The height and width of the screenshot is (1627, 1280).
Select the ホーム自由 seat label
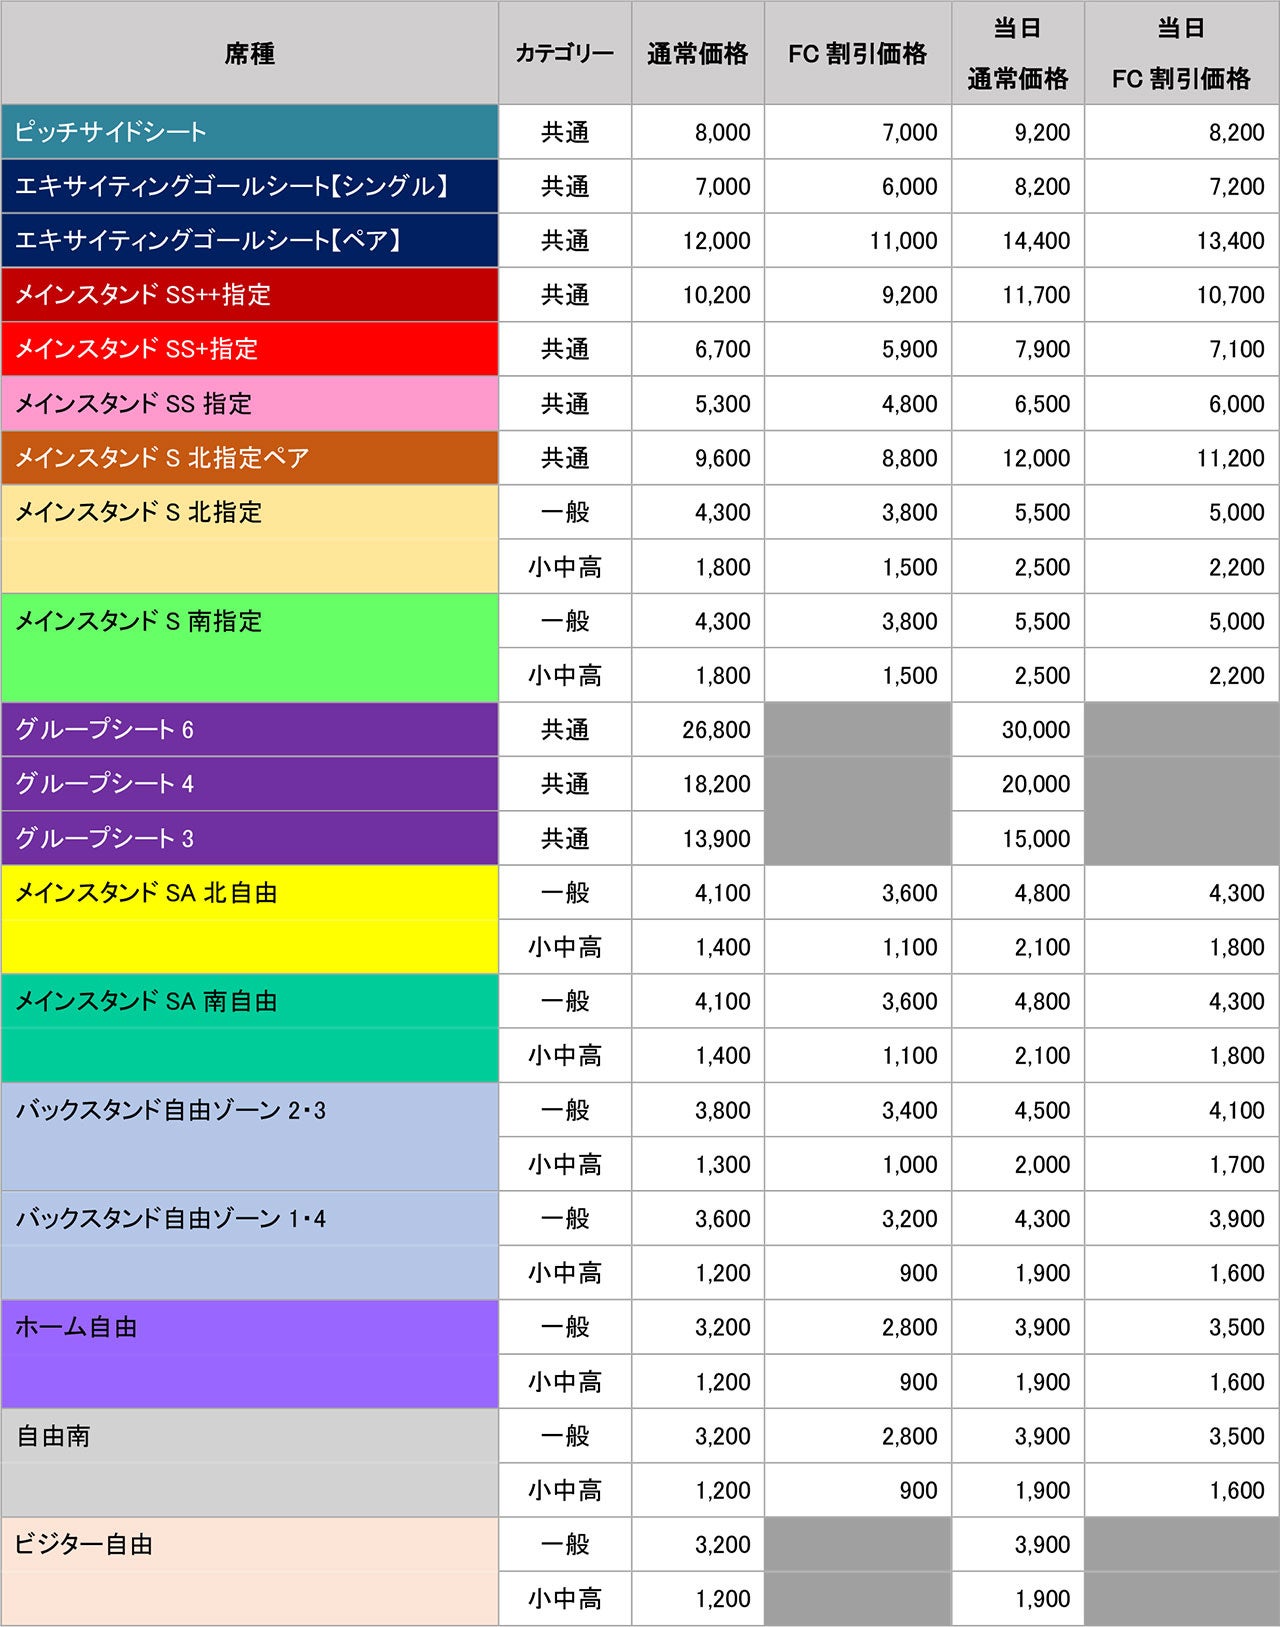coord(250,1354)
